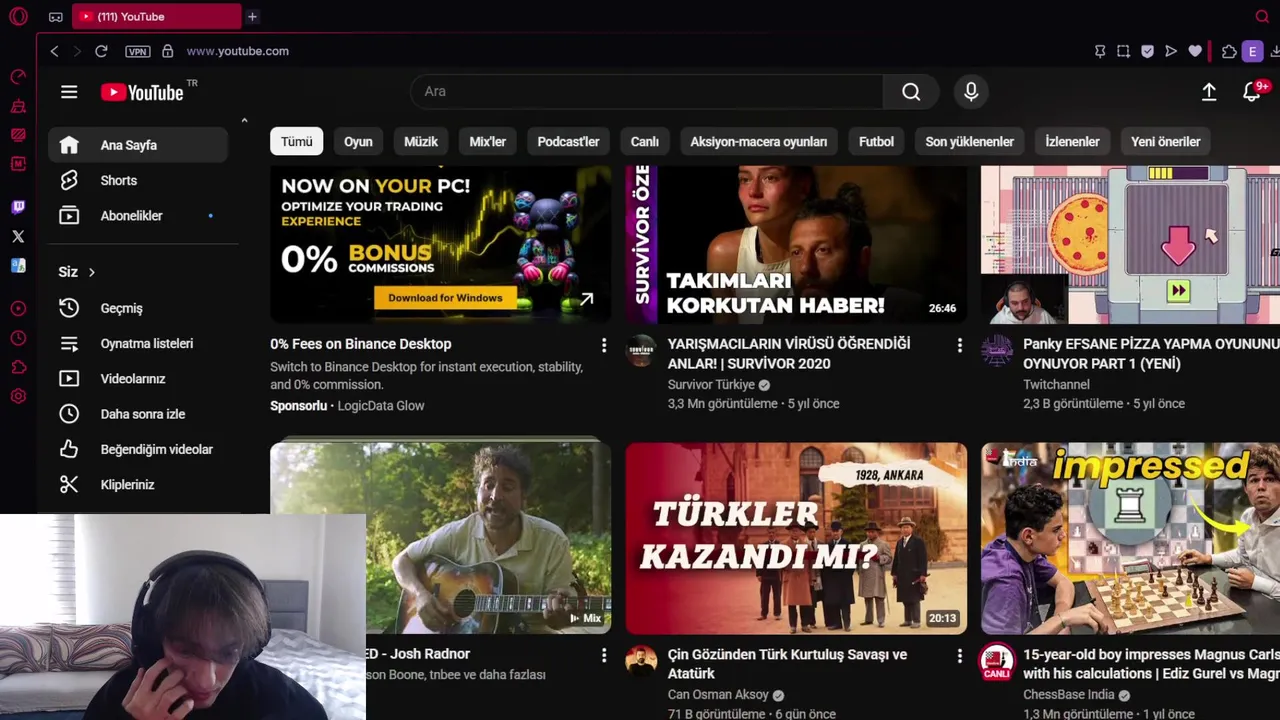Open YouTube notifications bell
The width and height of the screenshot is (1280, 720).
(1251, 92)
